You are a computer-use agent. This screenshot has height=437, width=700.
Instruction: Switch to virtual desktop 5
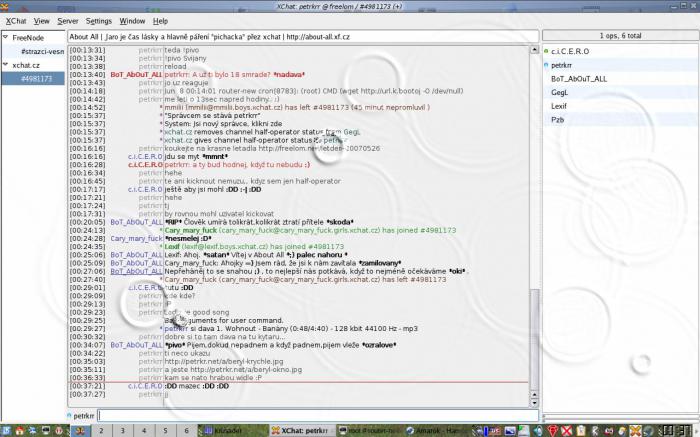[165, 431]
